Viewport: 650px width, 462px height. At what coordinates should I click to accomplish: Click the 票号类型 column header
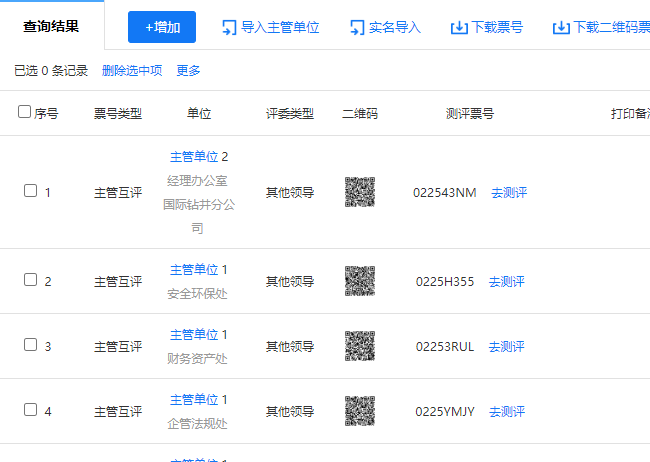coord(118,114)
